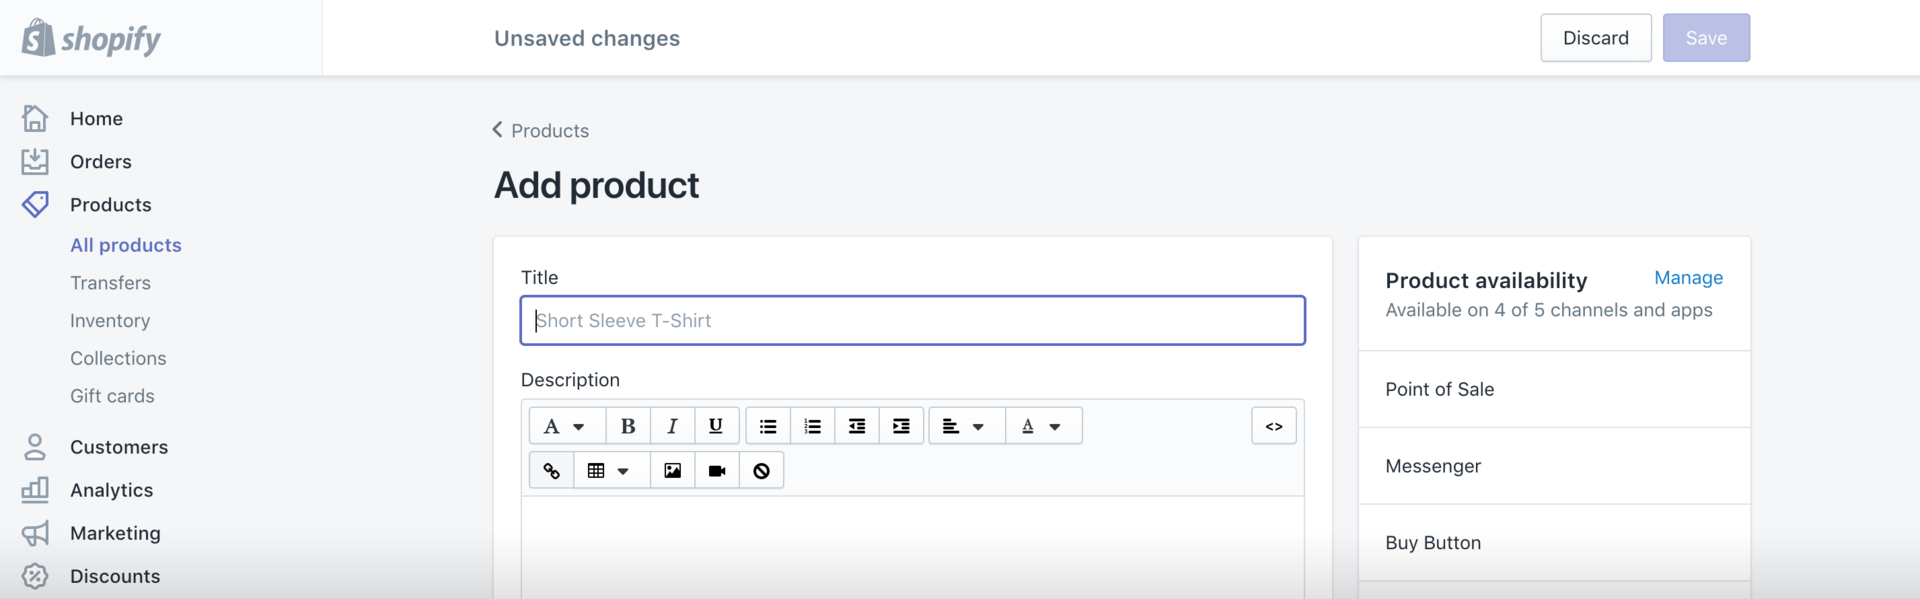
Task: Click the Discard button
Action: [x=1595, y=38]
